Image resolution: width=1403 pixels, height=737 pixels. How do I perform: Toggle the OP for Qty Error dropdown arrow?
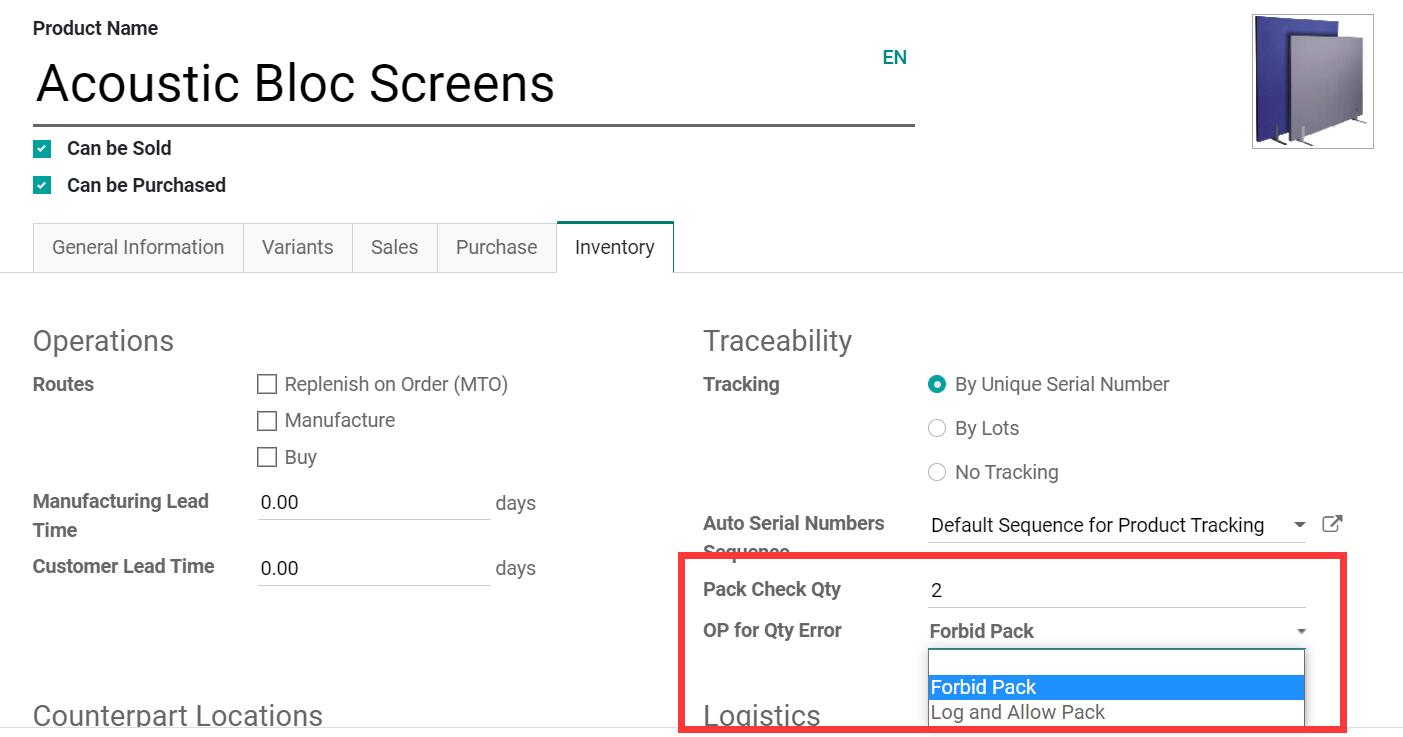1301,632
